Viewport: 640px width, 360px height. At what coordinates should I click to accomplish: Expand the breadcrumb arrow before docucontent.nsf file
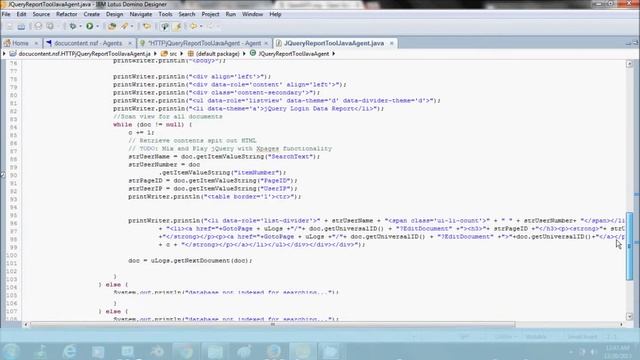(4, 53)
